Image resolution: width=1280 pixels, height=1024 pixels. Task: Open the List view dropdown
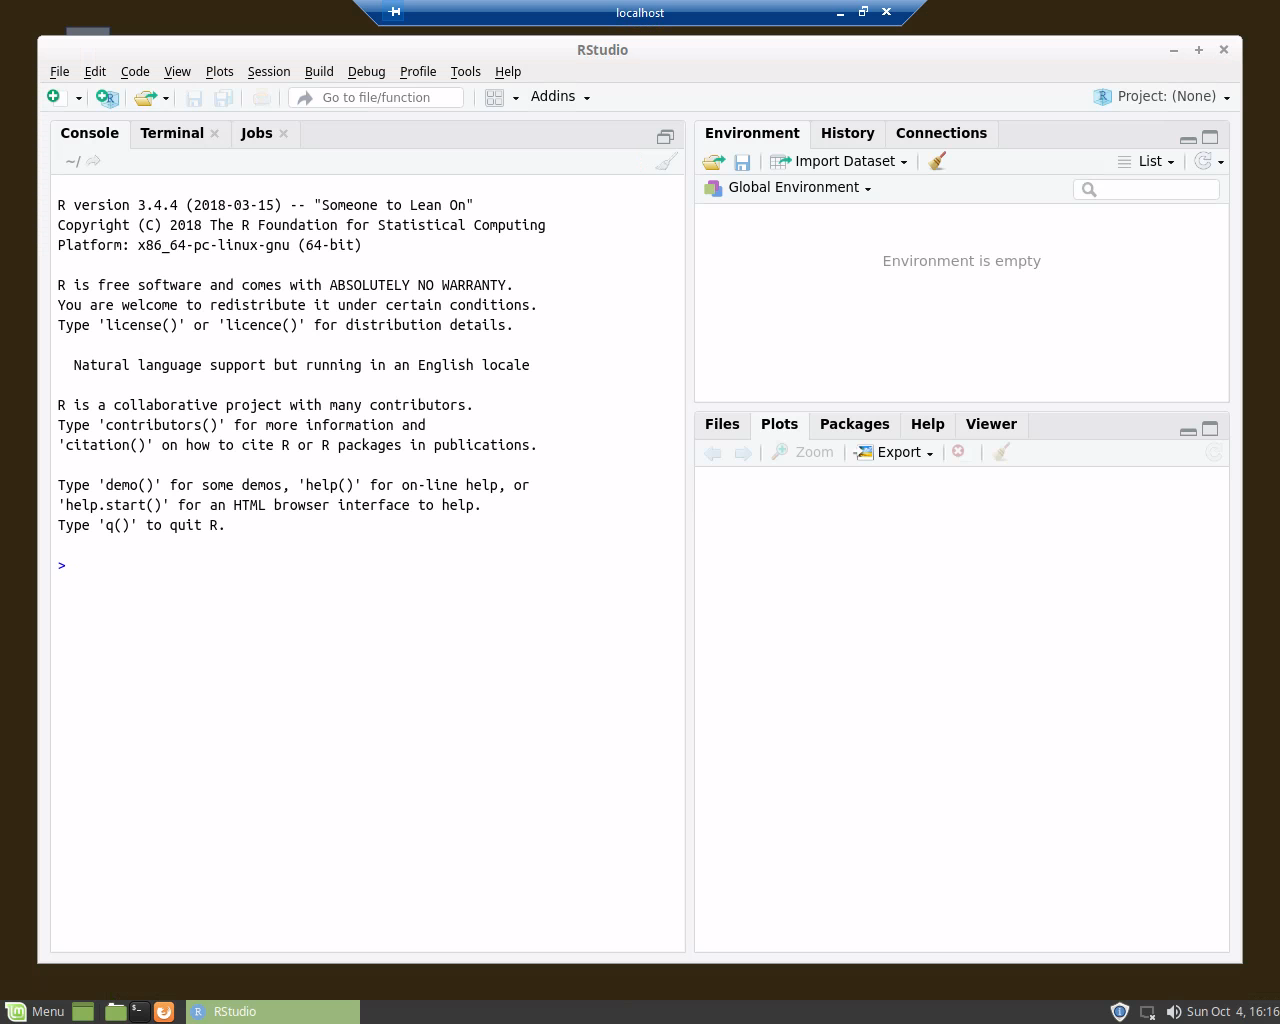pyautogui.click(x=1146, y=161)
